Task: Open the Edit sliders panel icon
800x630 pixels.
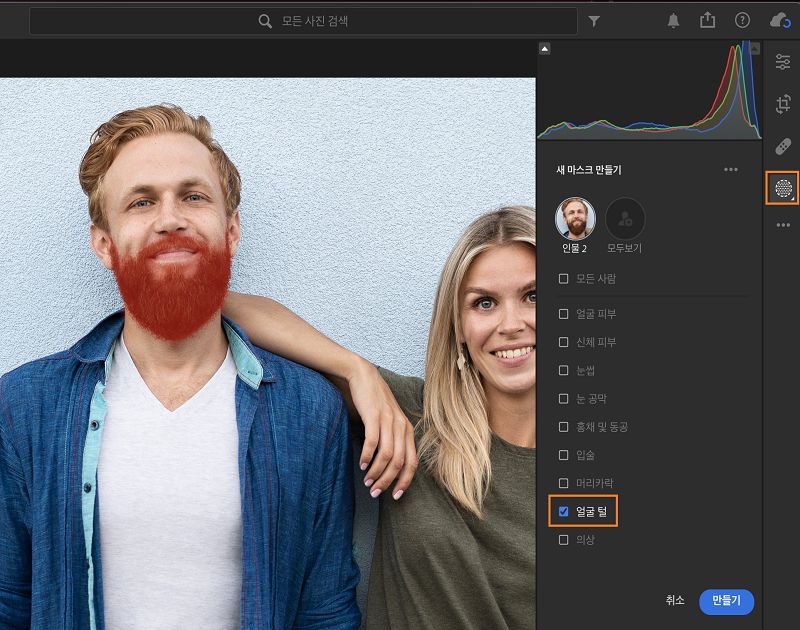Action: click(783, 62)
